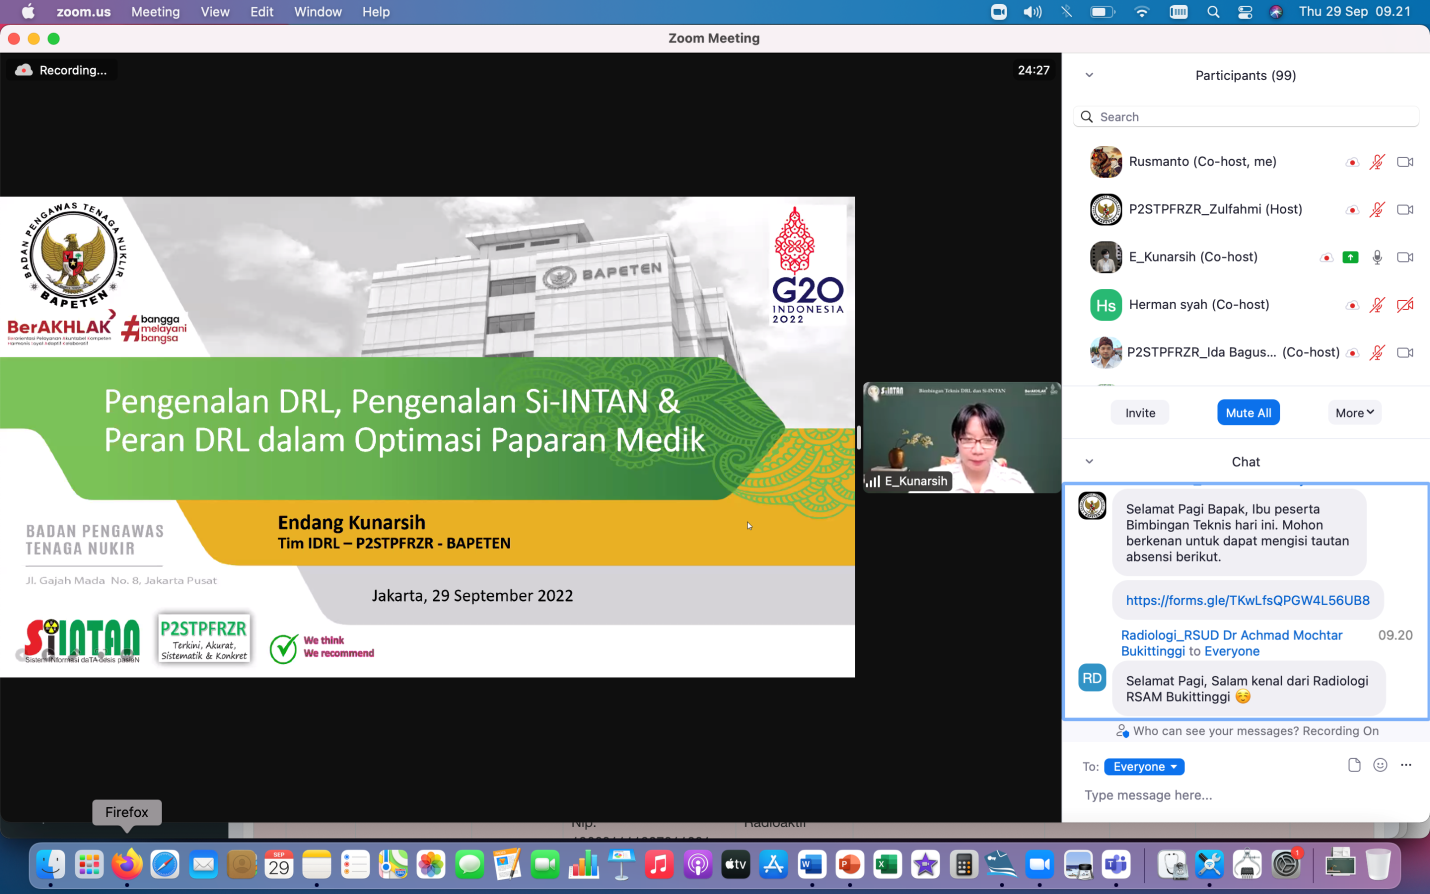Click the muted mic icon for P2STPFRZR_Zulfahmi

coord(1377,210)
